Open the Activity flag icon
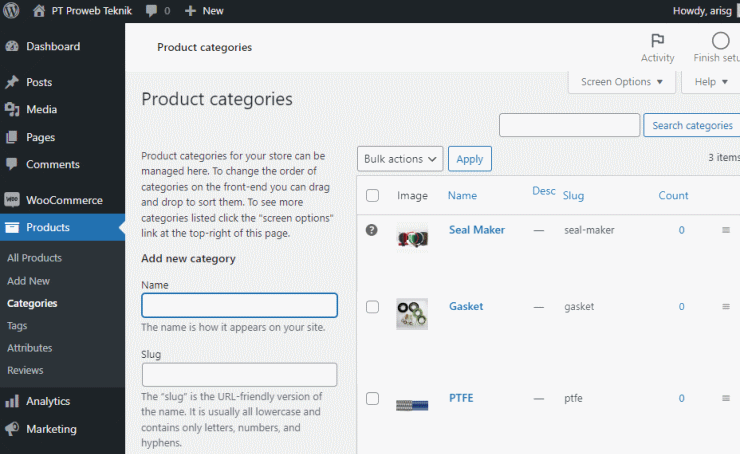 (x=657, y=41)
